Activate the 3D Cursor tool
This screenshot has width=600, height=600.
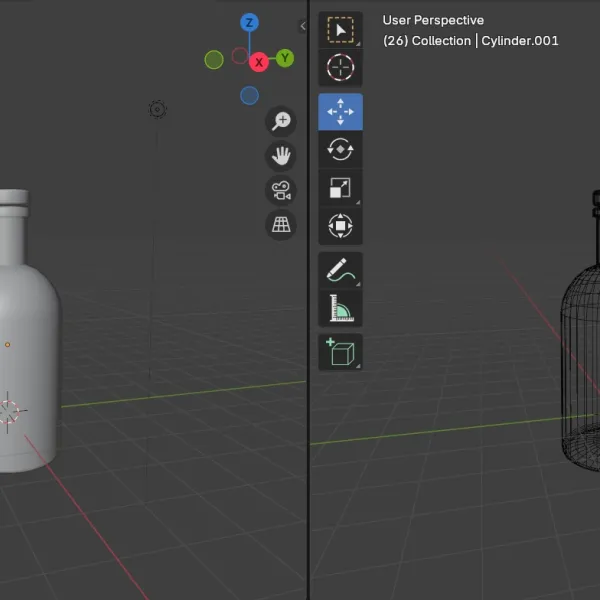pyautogui.click(x=340, y=67)
